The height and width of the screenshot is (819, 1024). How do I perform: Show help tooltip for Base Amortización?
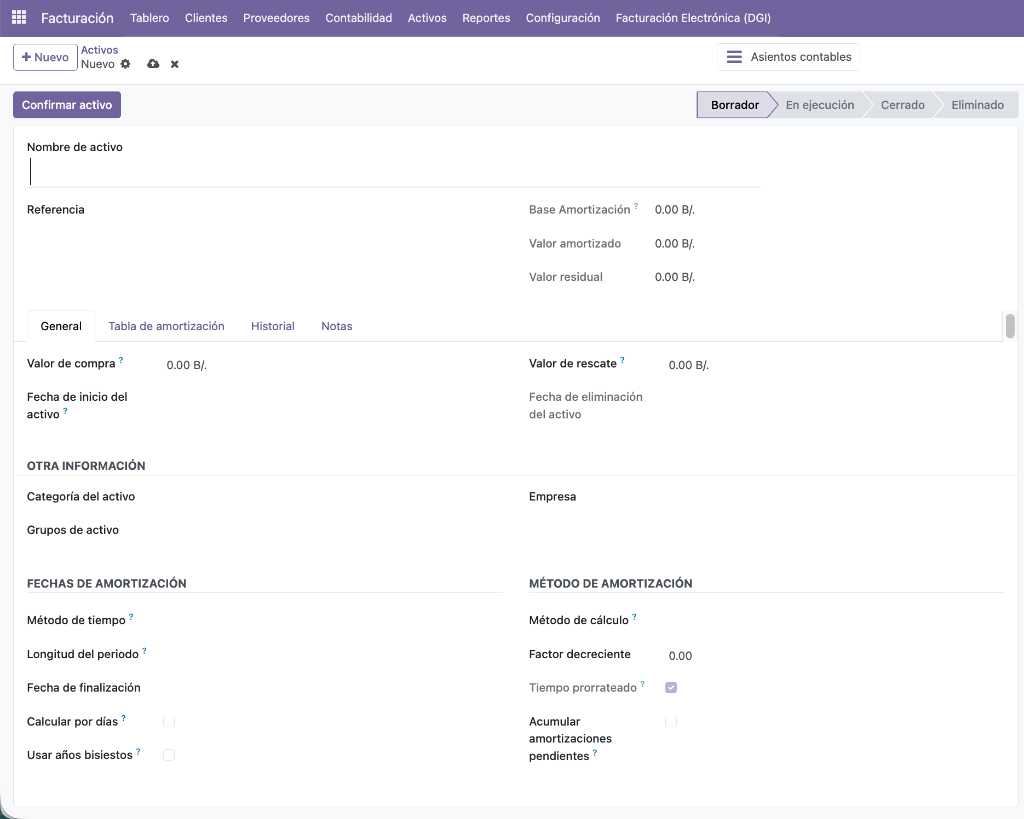coord(635,206)
